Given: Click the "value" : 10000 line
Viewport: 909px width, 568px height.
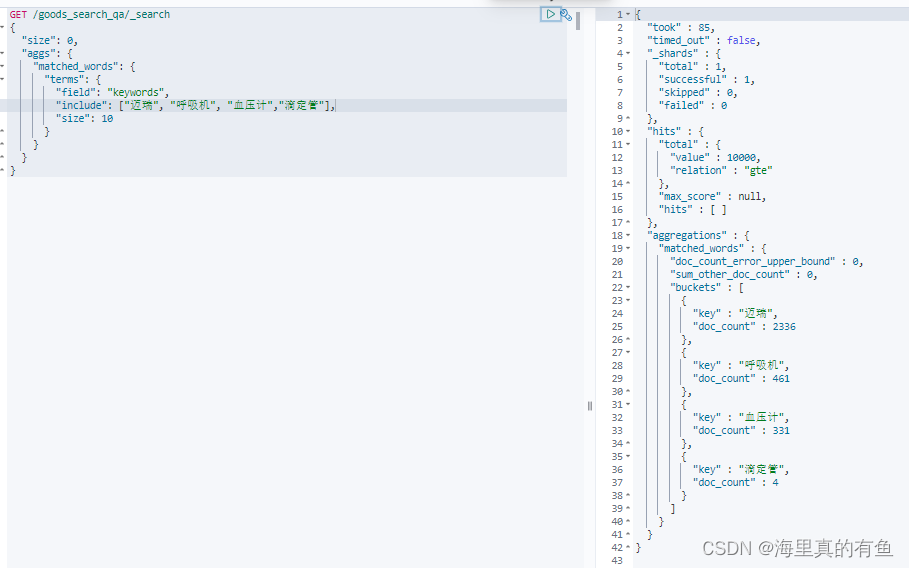Looking at the screenshot, I should [715, 158].
